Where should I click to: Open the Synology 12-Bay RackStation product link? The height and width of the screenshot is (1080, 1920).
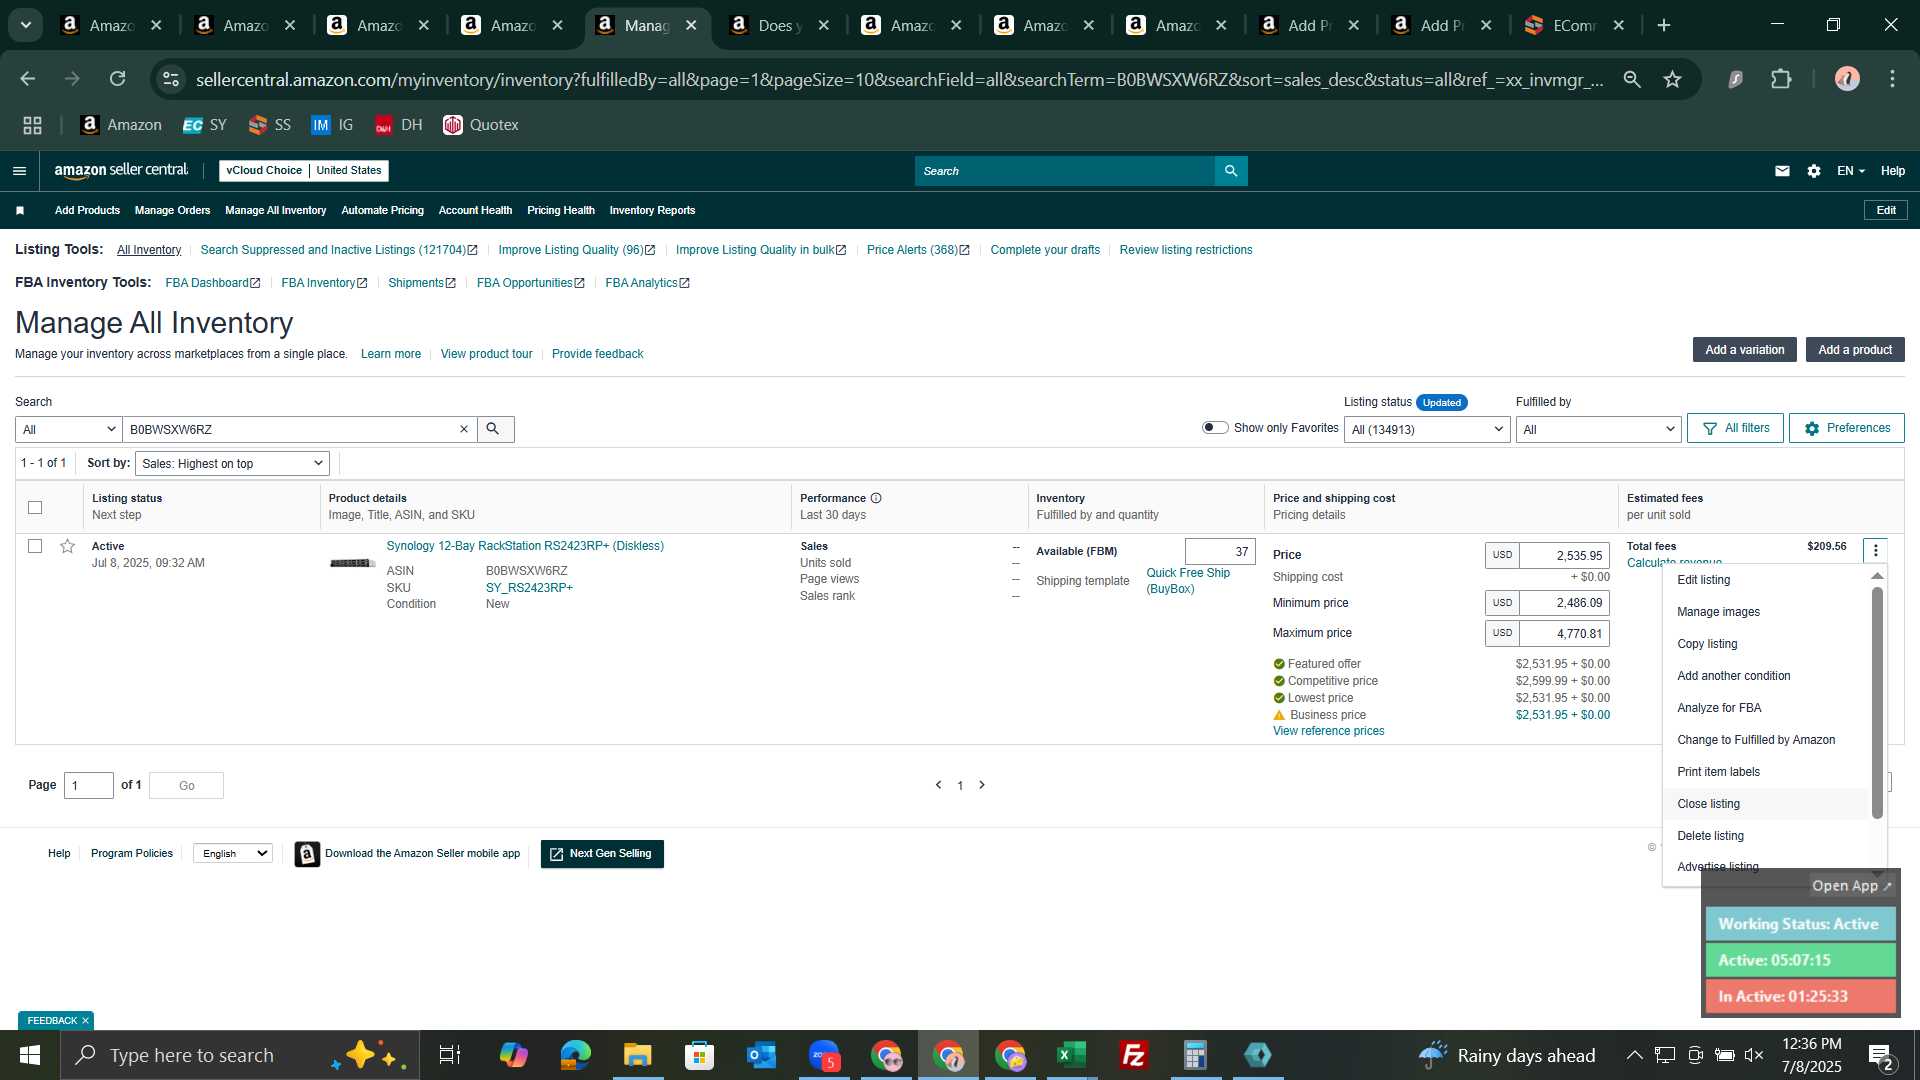(x=525, y=546)
